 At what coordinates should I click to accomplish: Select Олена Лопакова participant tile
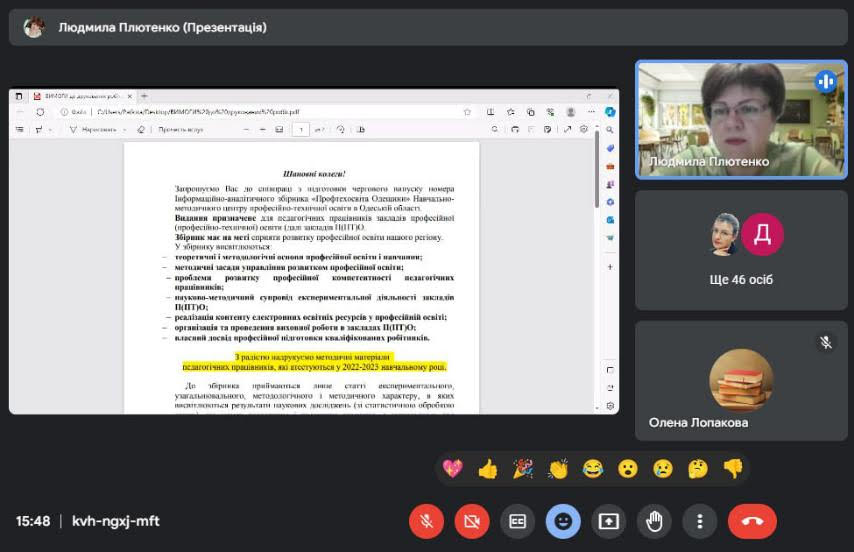pos(741,380)
